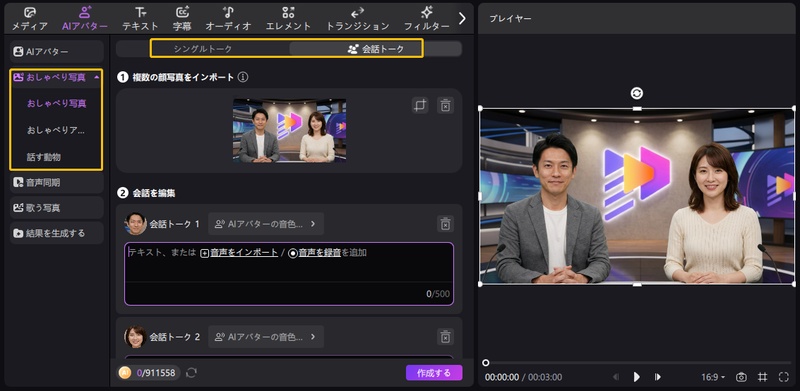
Task: Delete 会話トーク 2 with its trash icon
Action: tap(445, 337)
